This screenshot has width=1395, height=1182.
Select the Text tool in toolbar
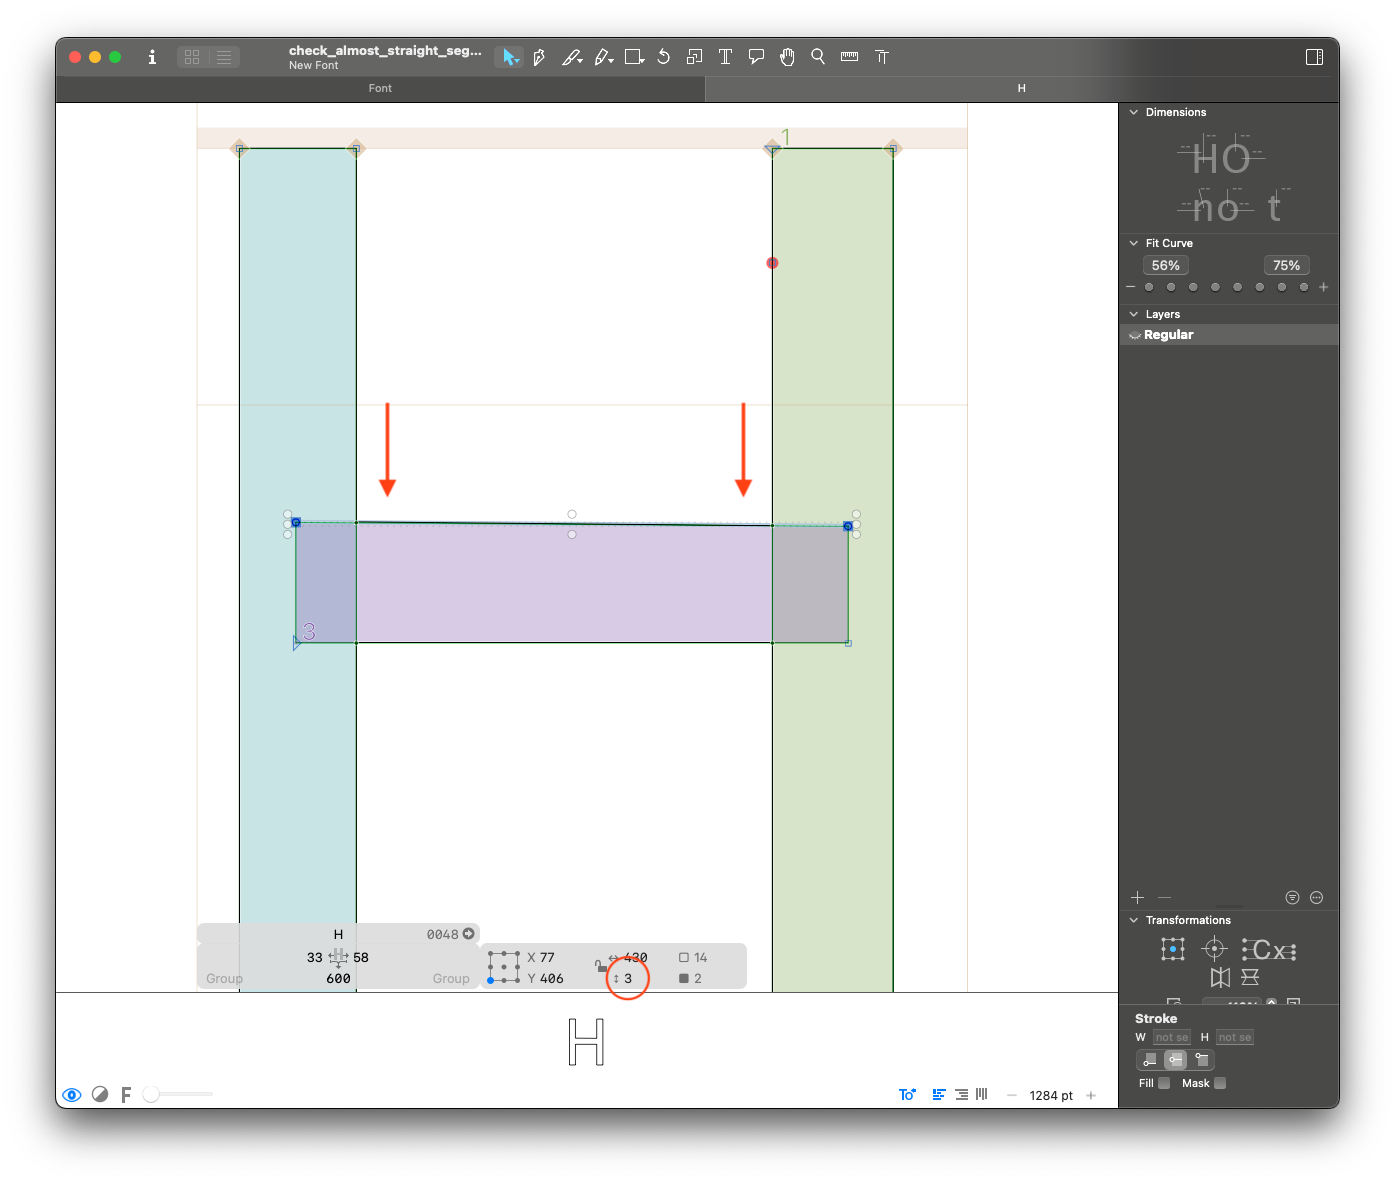tap(725, 57)
